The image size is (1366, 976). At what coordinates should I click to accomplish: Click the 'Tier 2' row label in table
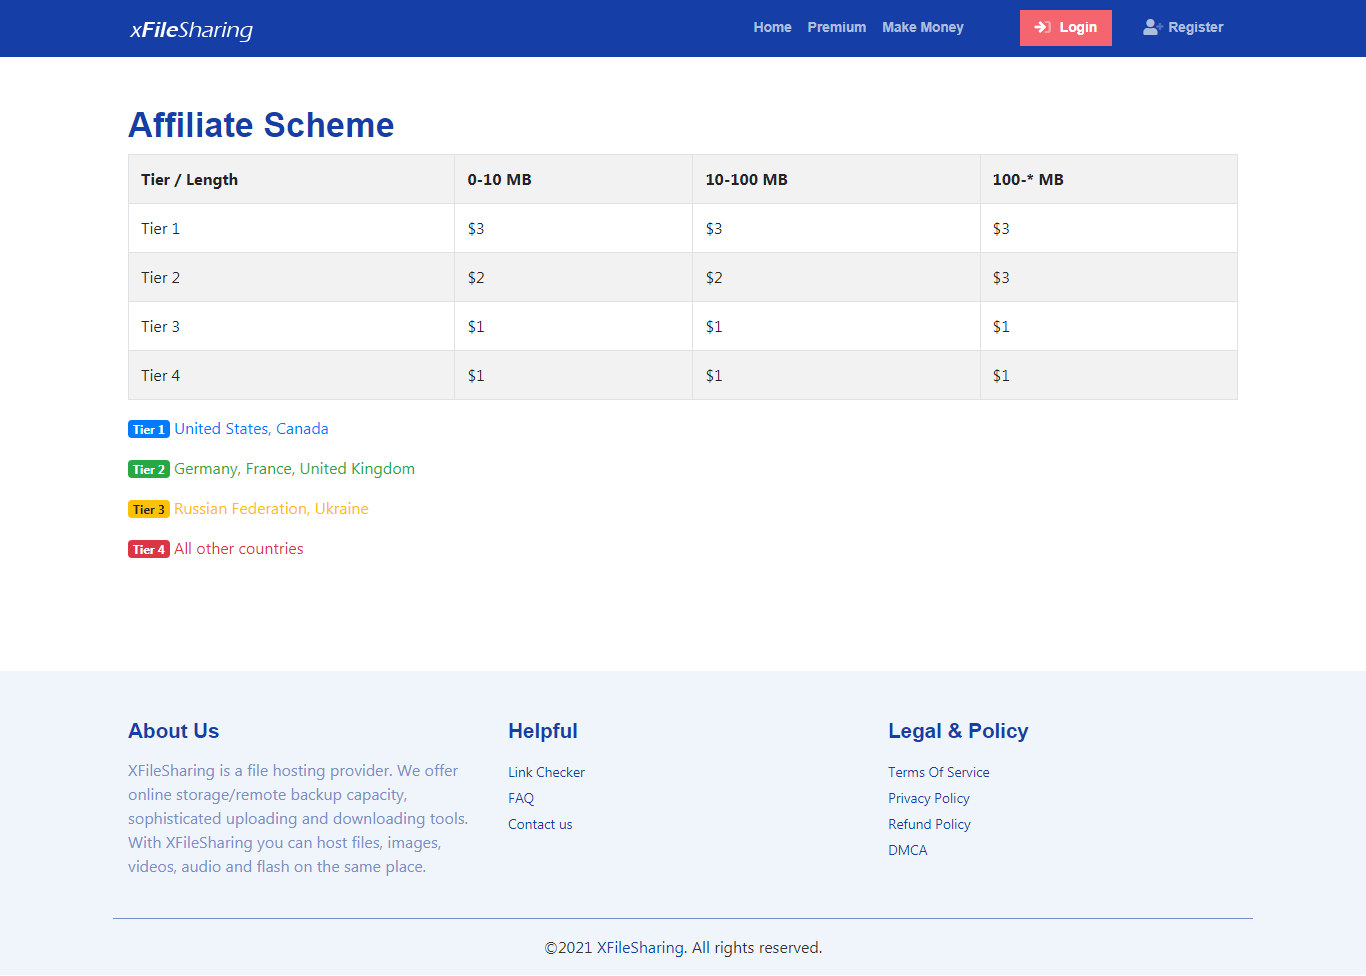[x=160, y=278]
